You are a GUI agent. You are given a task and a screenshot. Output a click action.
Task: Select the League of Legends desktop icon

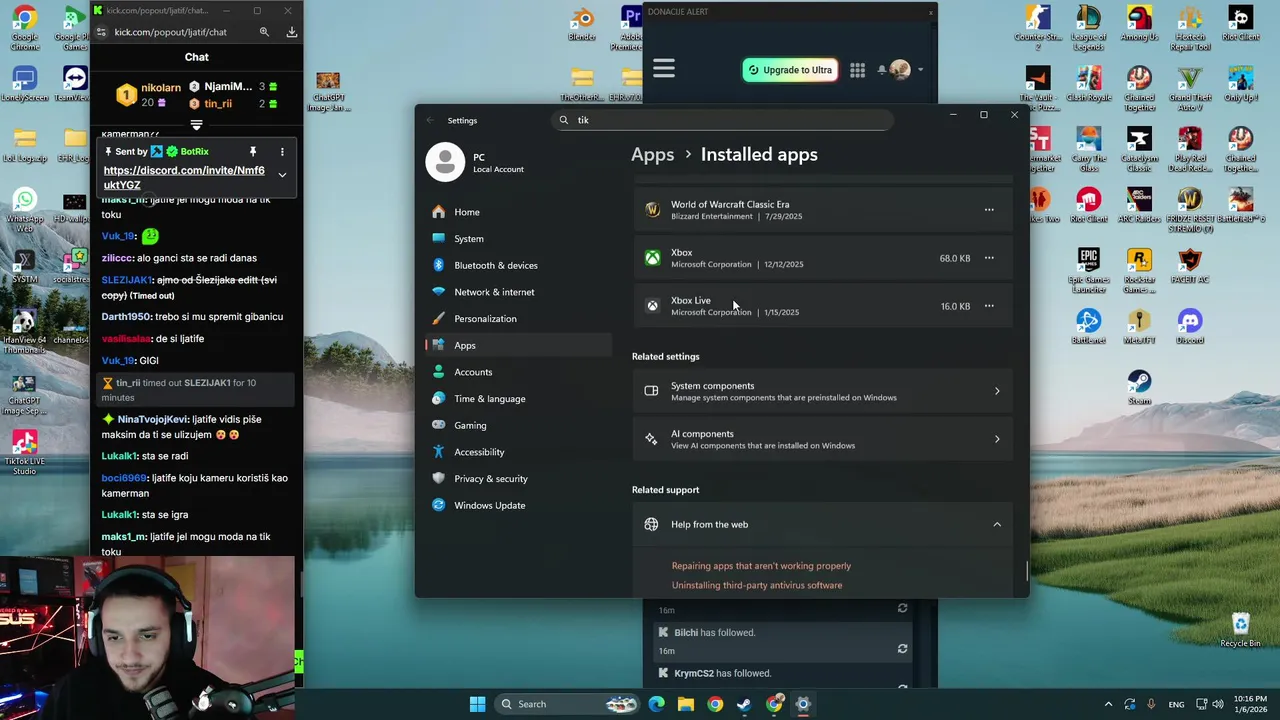click(x=1088, y=29)
